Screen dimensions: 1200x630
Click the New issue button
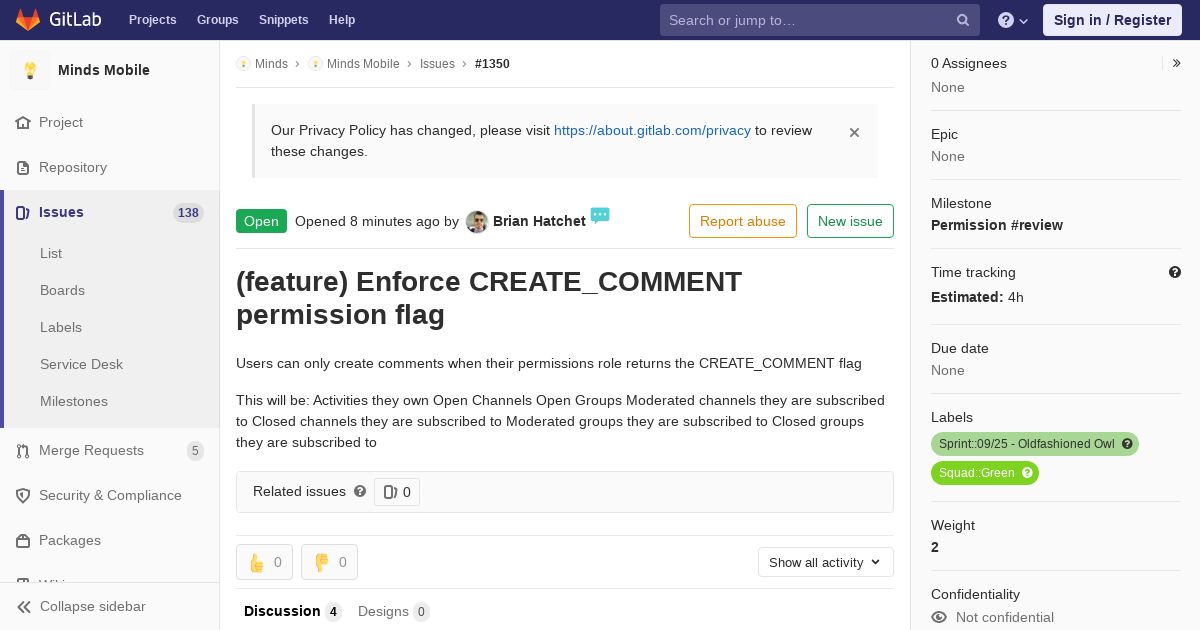[850, 221]
